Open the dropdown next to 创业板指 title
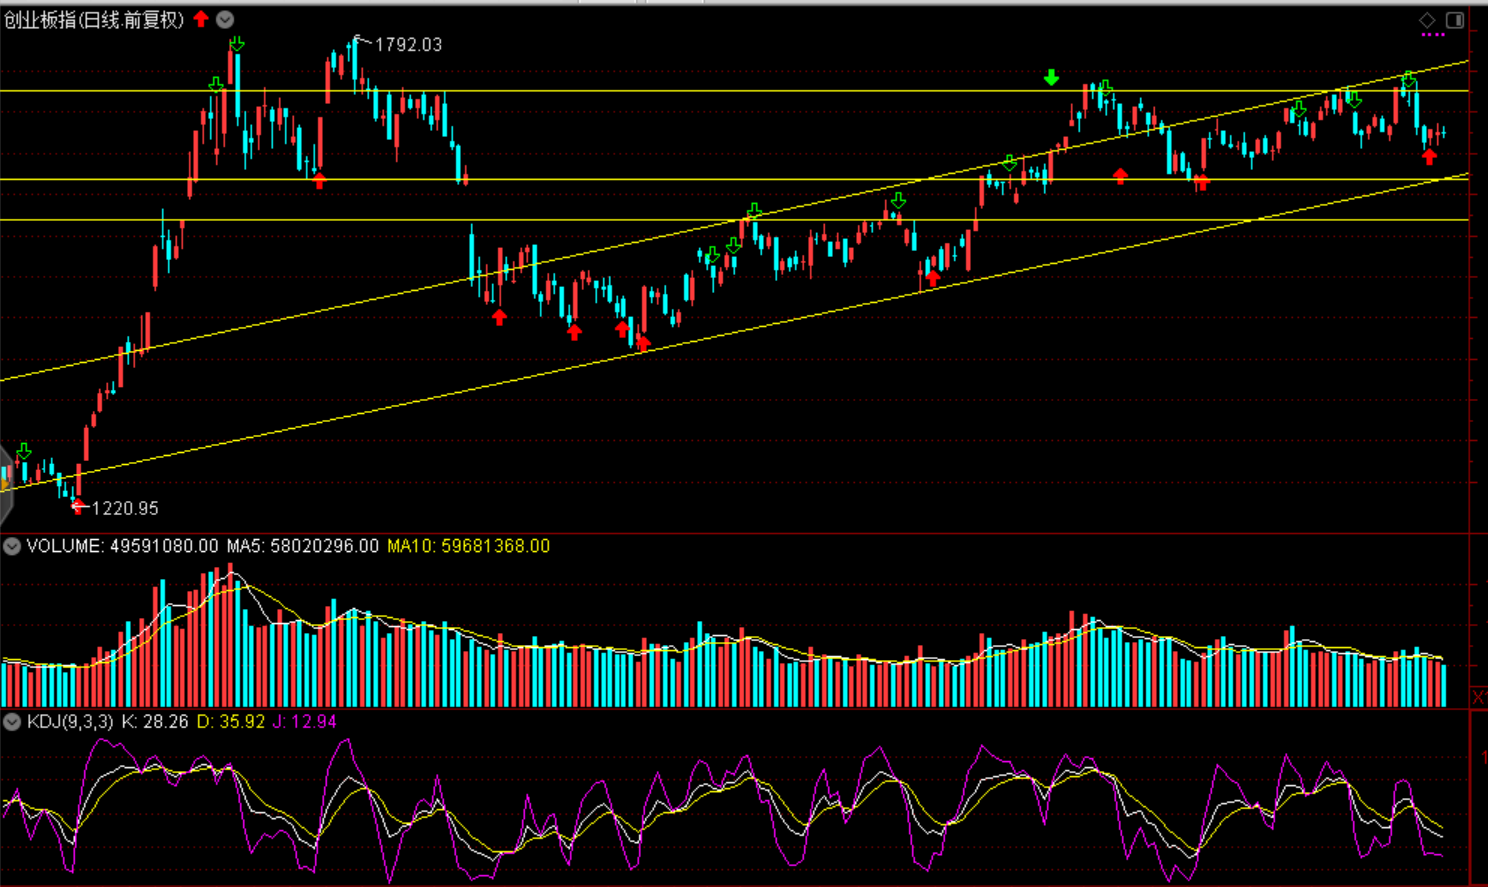This screenshot has width=1488, height=887. pyautogui.click(x=225, y=19)
